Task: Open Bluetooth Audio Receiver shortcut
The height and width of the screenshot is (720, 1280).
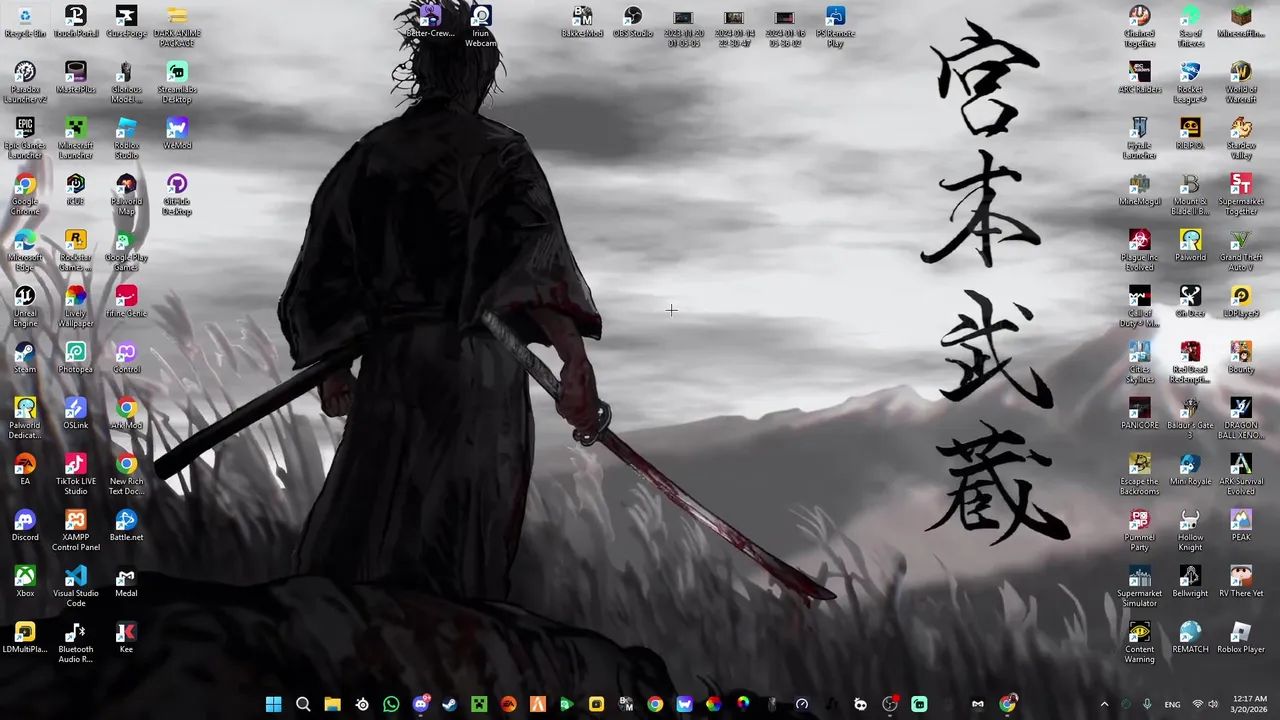Action: [x=76, y=642]
